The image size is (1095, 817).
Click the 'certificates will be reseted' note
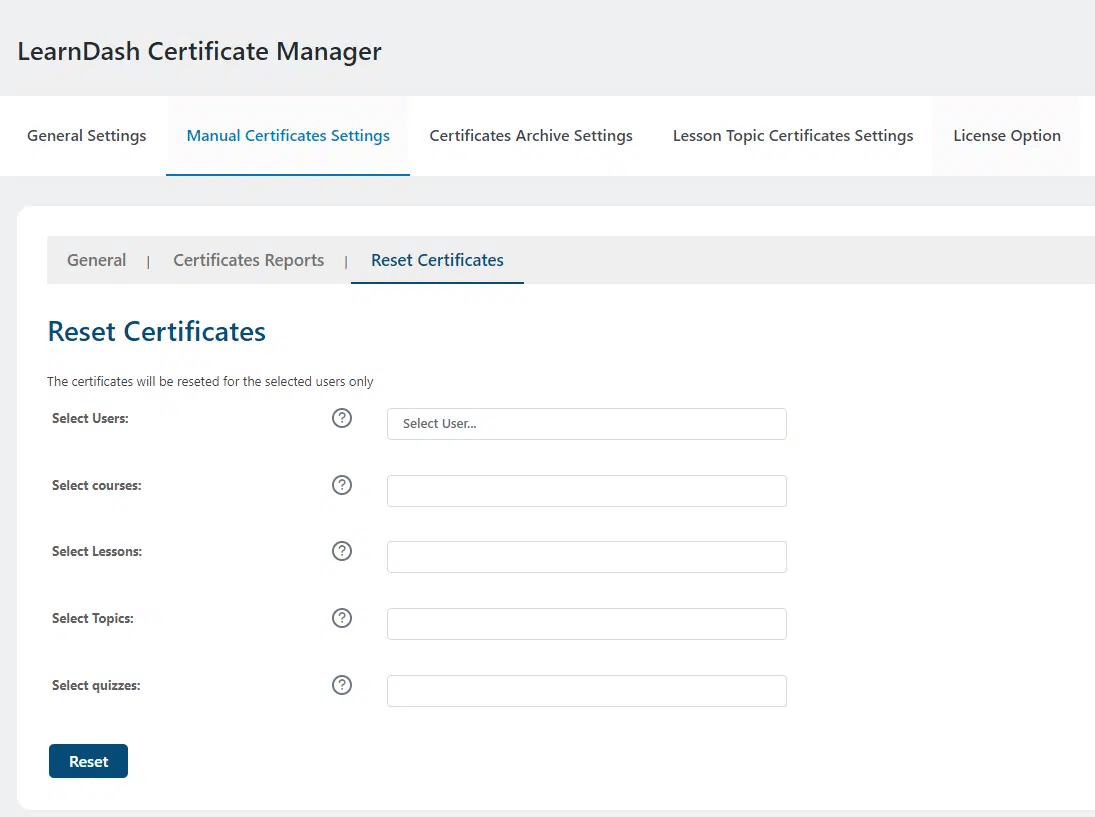pos(210,381)
